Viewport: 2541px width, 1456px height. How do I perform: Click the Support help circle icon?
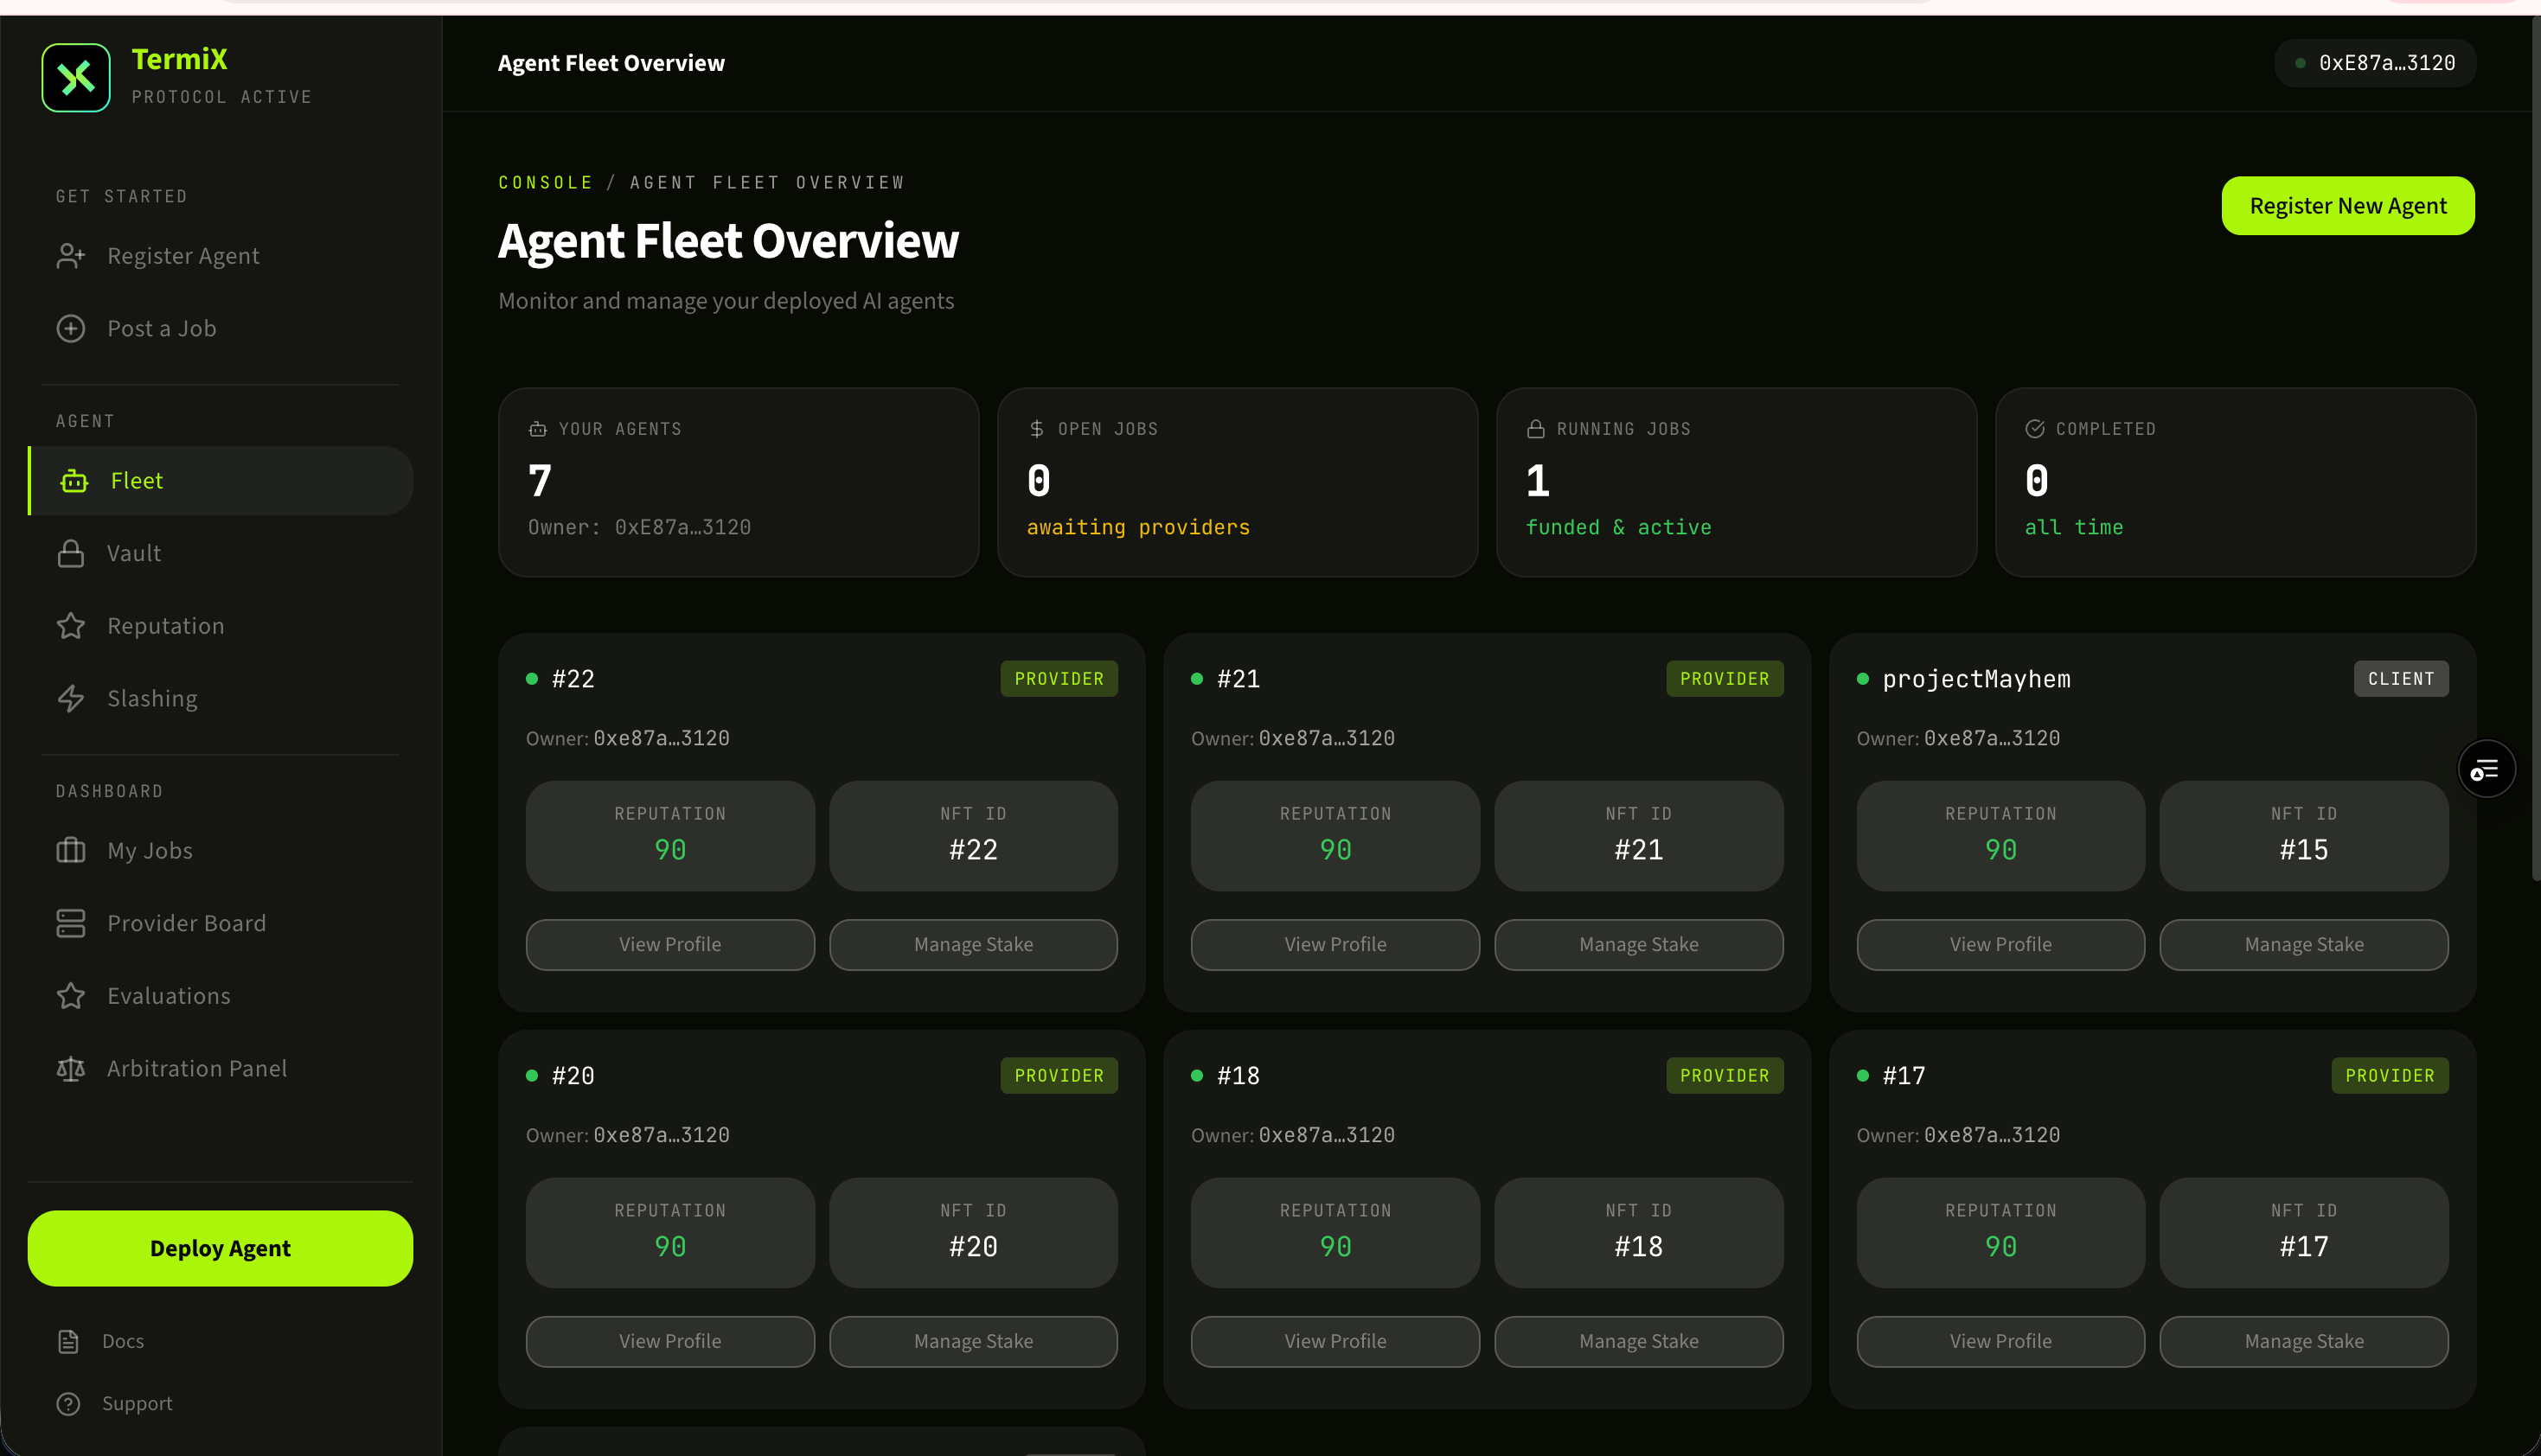(69, 1404)
